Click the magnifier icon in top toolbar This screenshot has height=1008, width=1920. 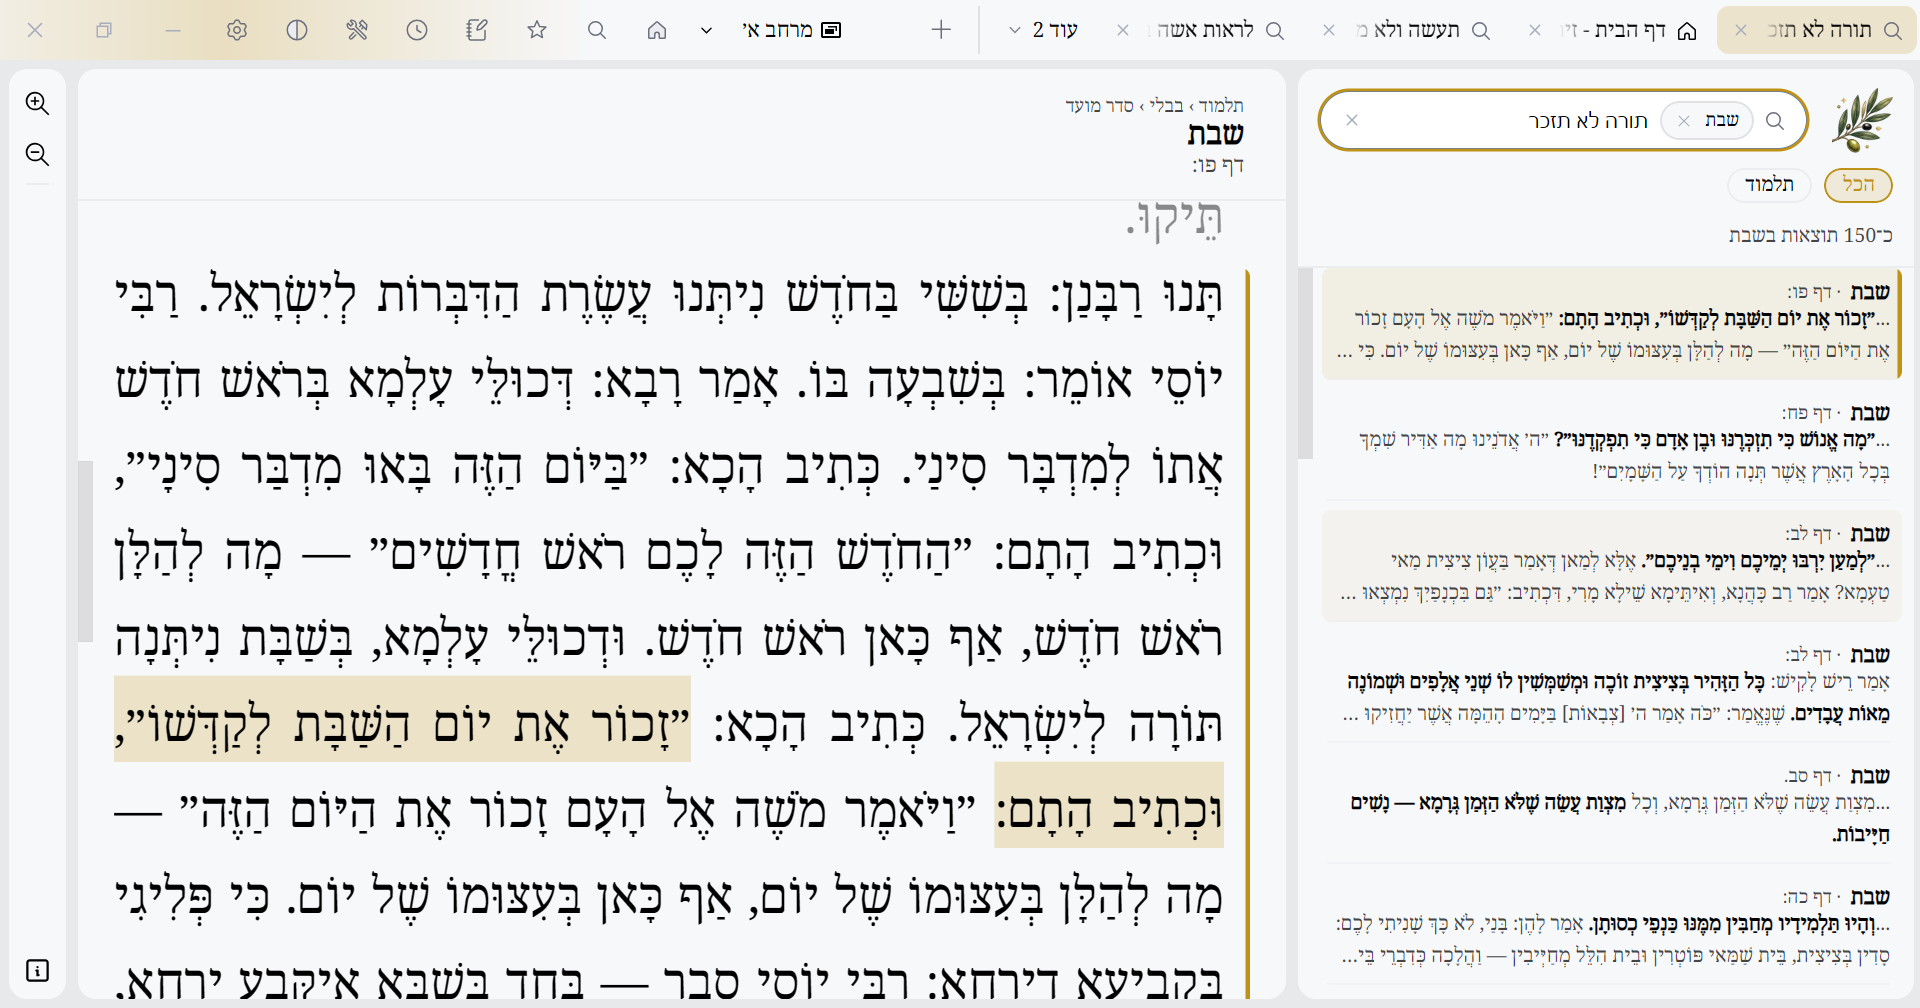[x=597, y=30]
